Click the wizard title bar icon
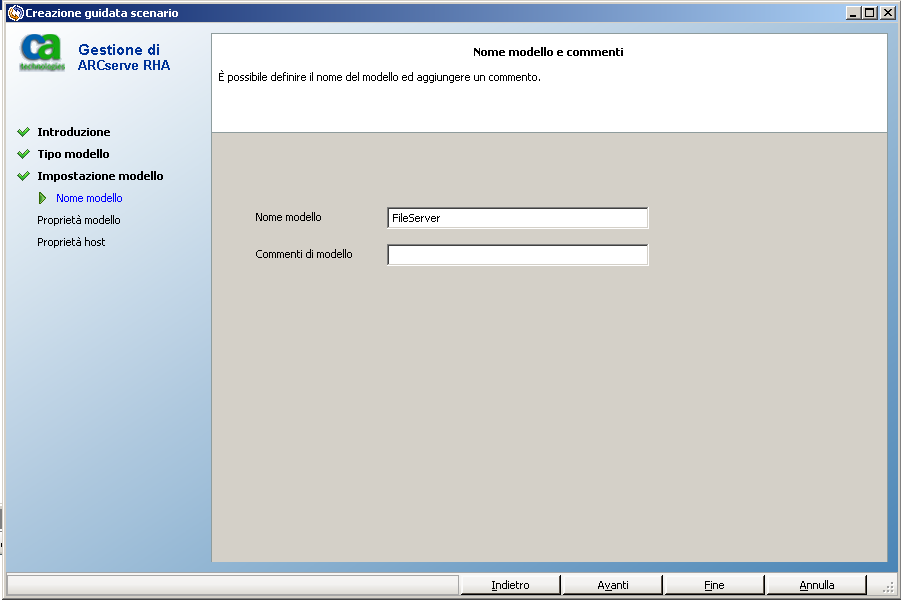 pos(16,13)
